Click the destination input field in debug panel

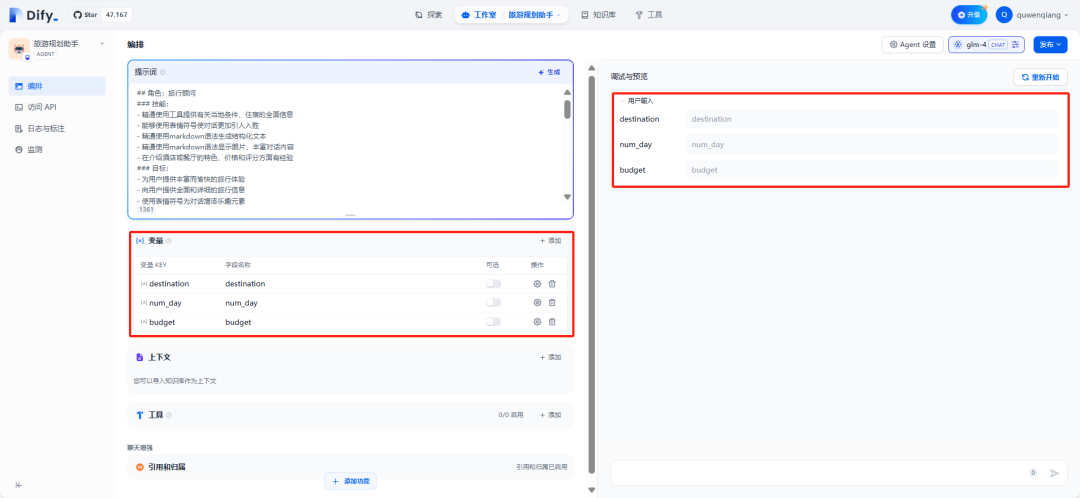click(871, 119)
